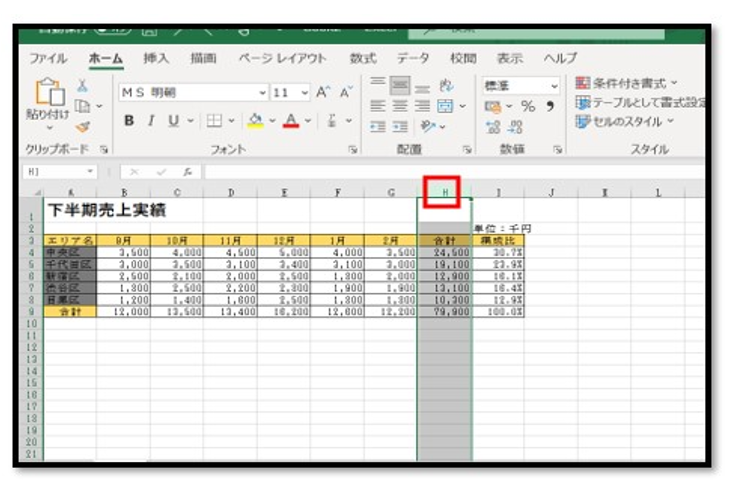This screenshot has width=731, height=481.
Task: Open the font color dropdown arrow
Action: click(308, 121)
